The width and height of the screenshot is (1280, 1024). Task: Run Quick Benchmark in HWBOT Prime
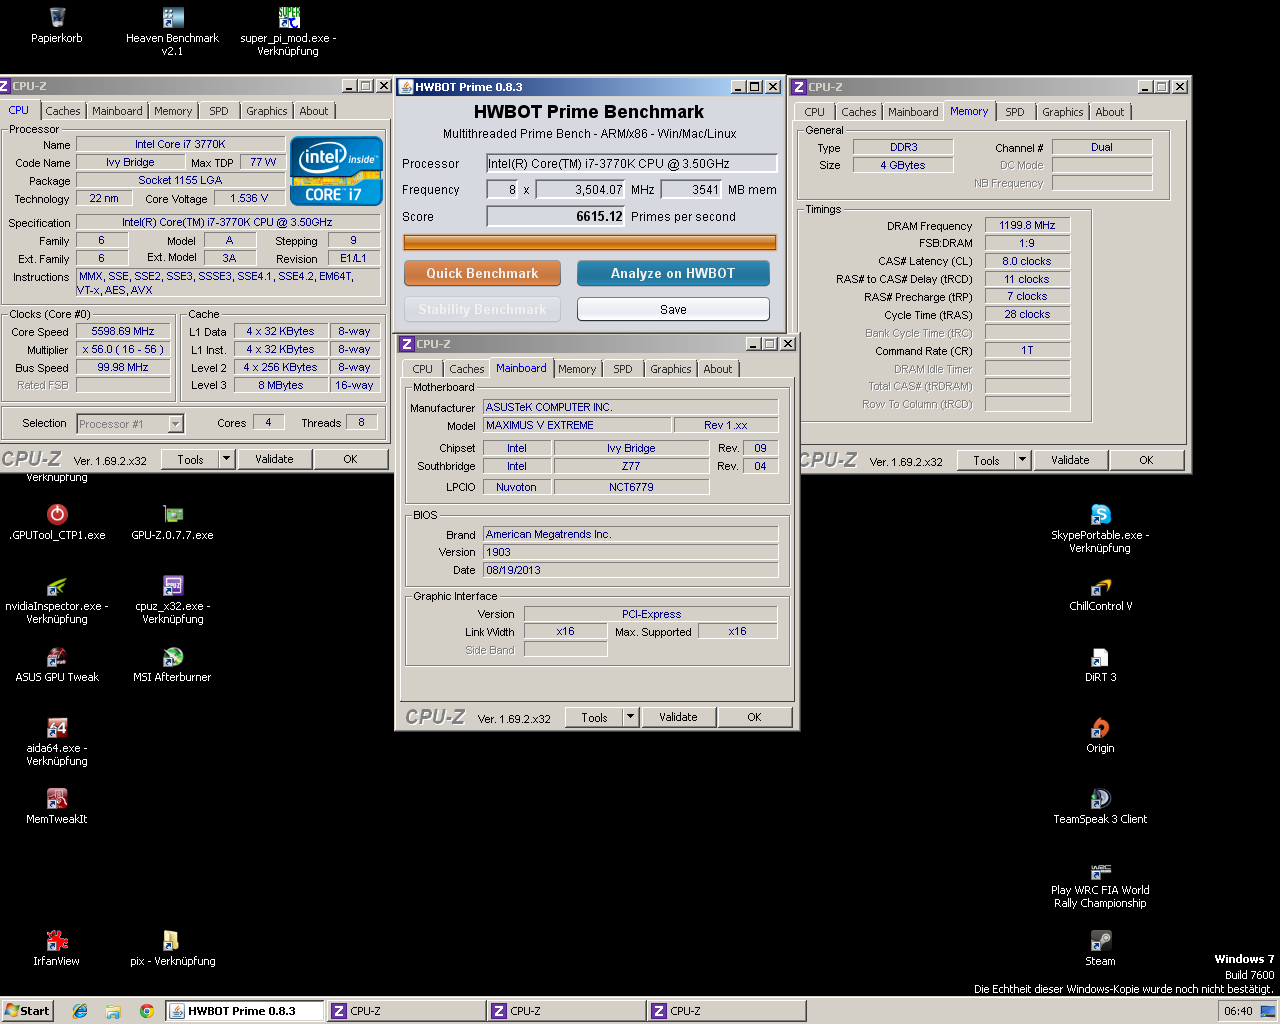[482, 273]
